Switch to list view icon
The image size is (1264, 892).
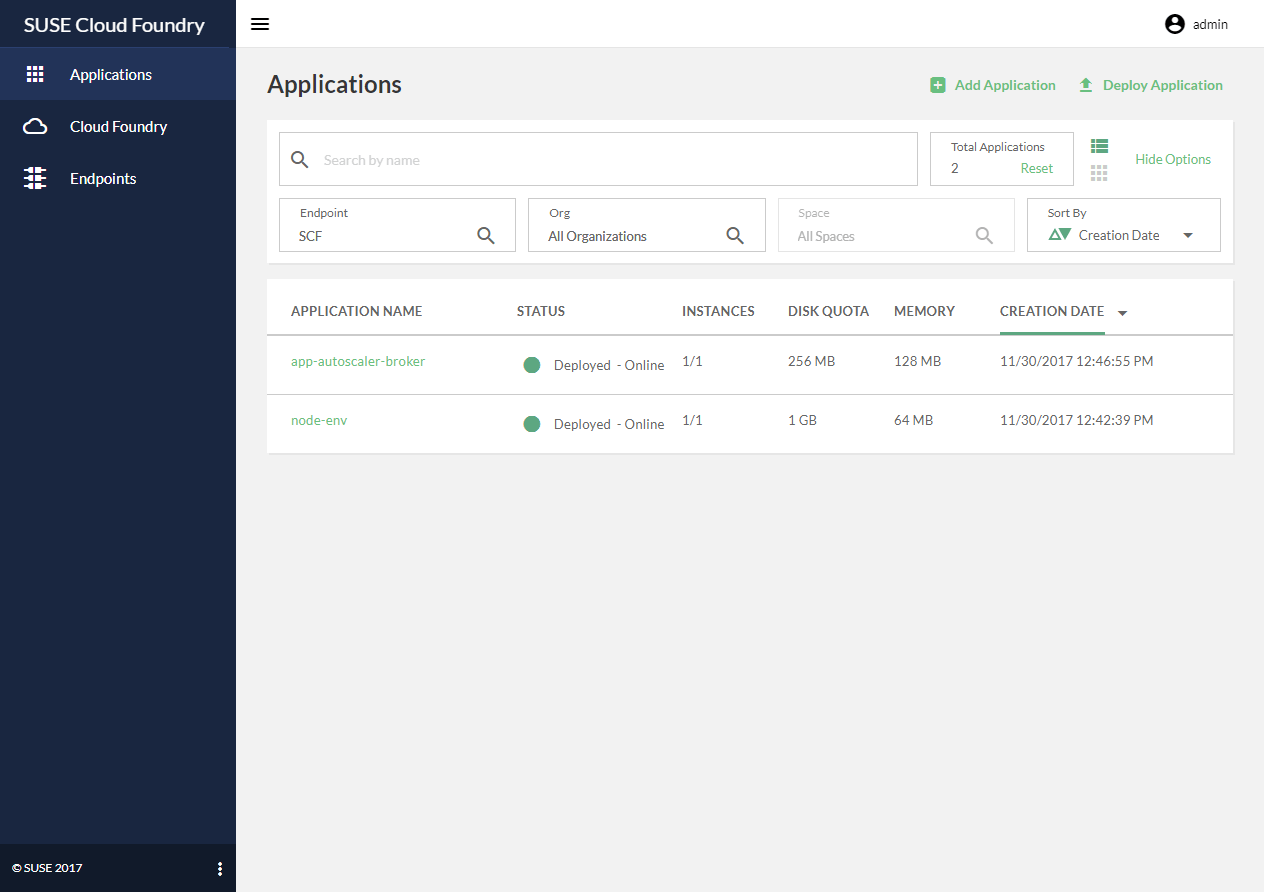tap(1099, 146)
